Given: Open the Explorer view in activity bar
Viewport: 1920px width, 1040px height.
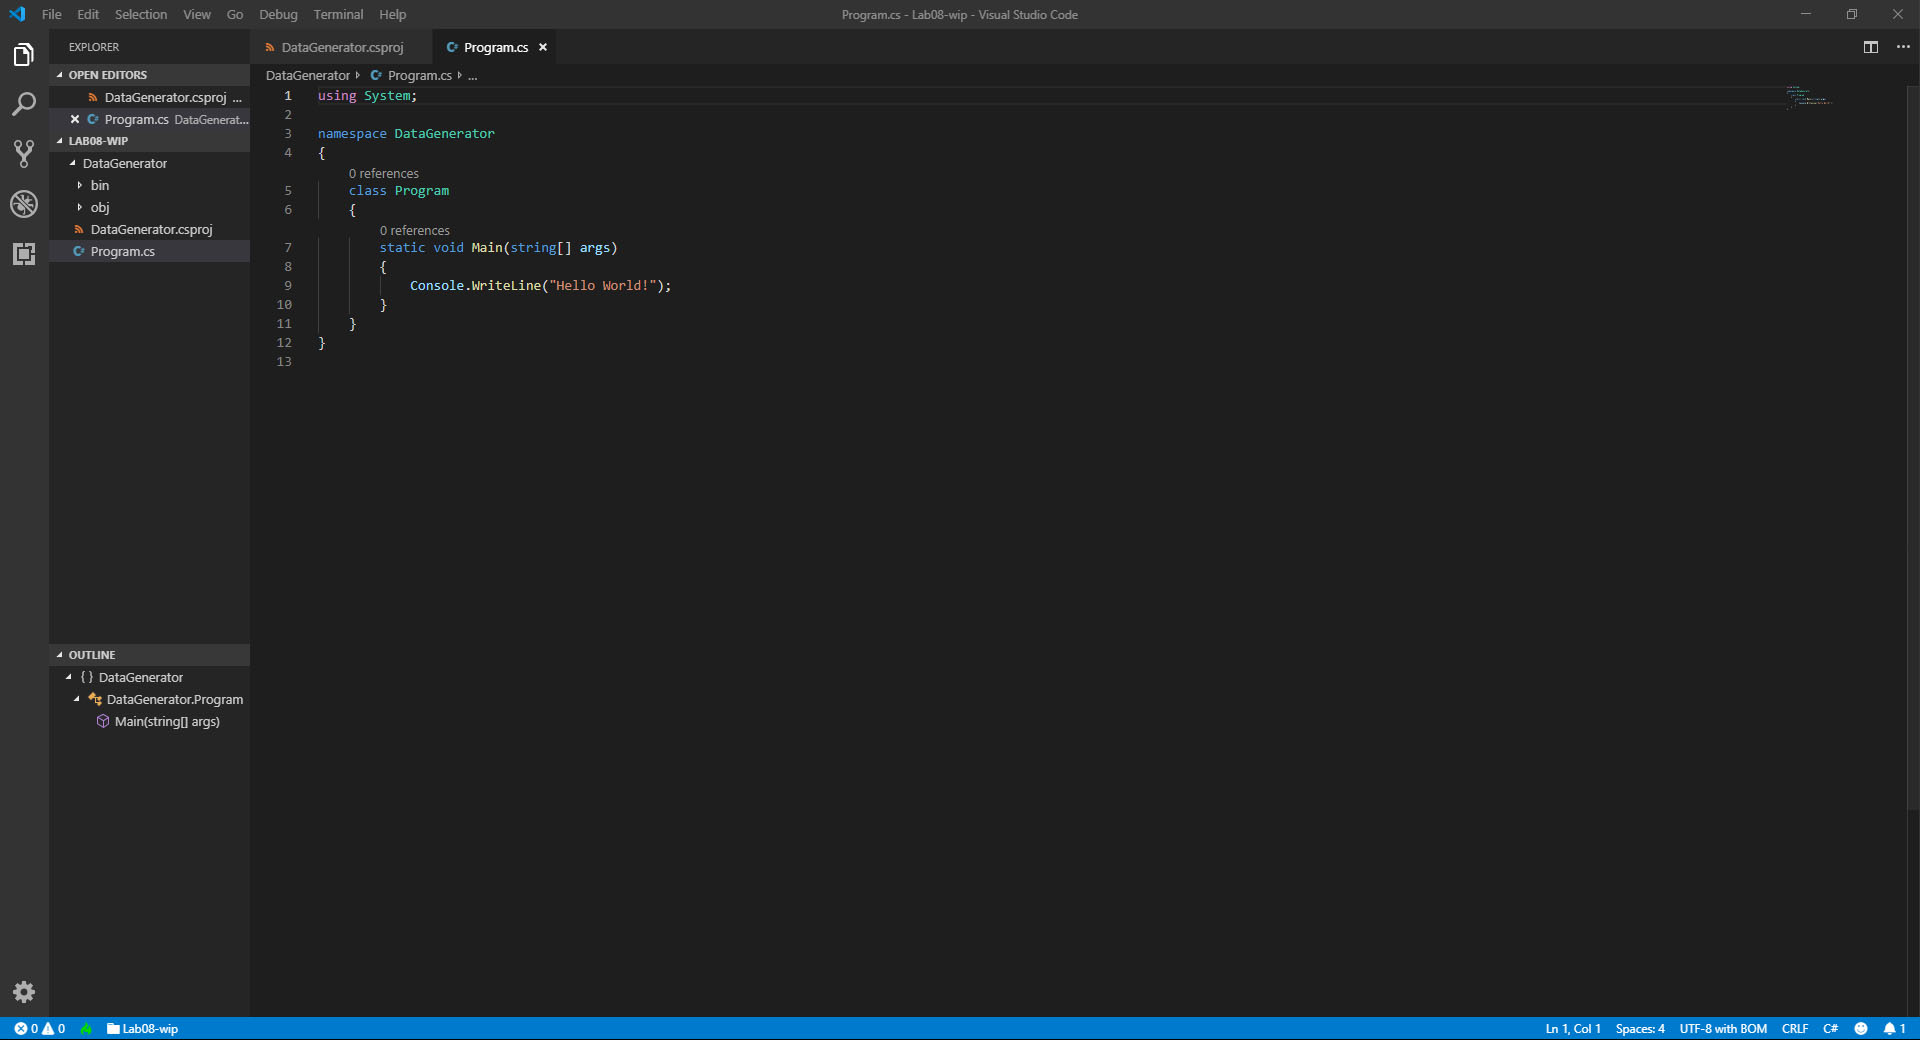Looking at the screenshot, I should pos(24,54).
